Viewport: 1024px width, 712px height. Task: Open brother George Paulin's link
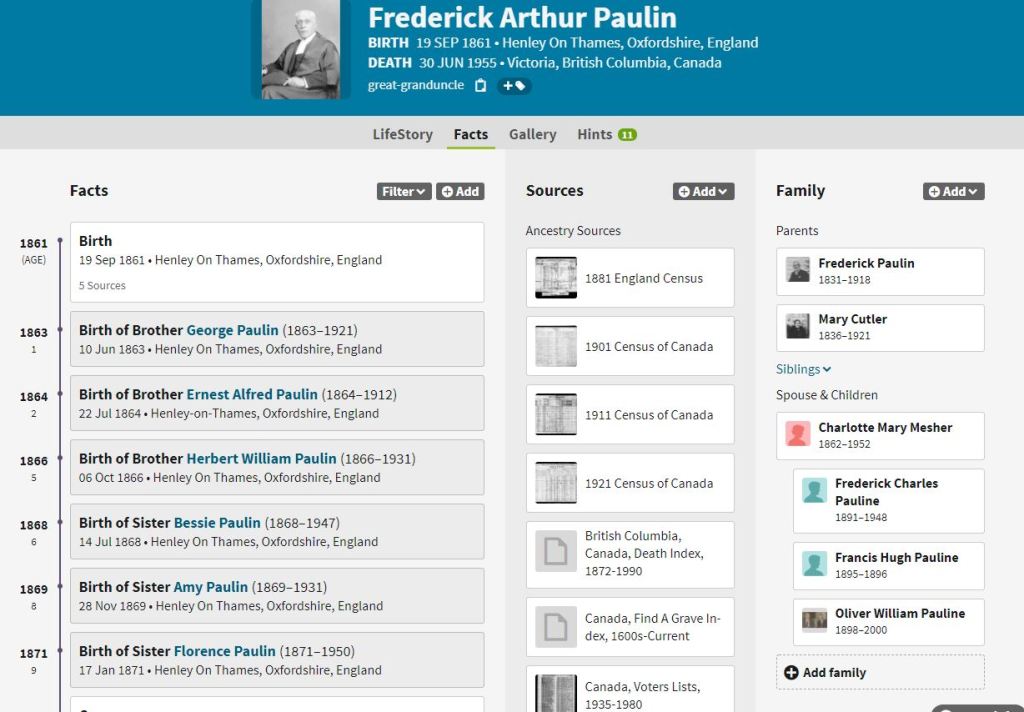click(x=232, y=330)
